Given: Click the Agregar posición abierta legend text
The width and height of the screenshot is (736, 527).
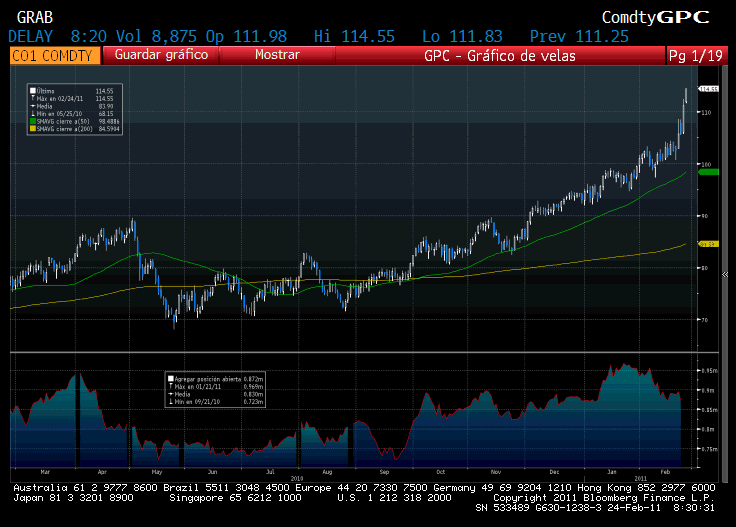Looking at the screenshot, I should 207,379.
